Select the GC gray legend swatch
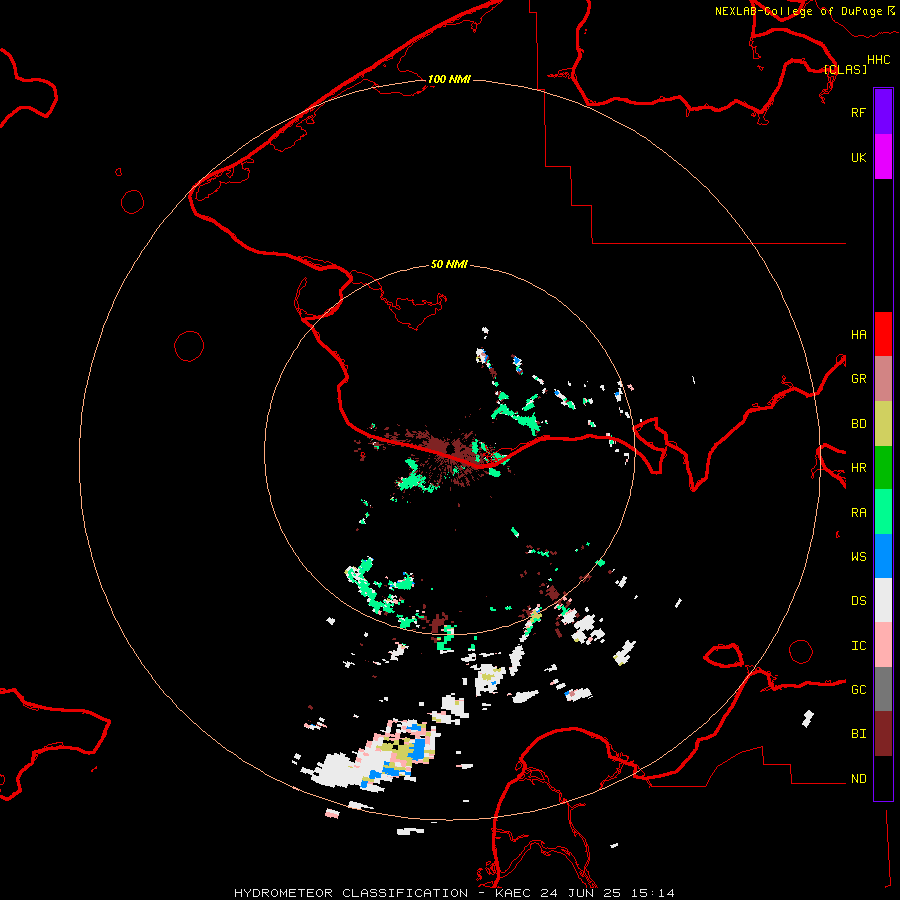This screenshot has height=900, width=900. tap(883, 689)
